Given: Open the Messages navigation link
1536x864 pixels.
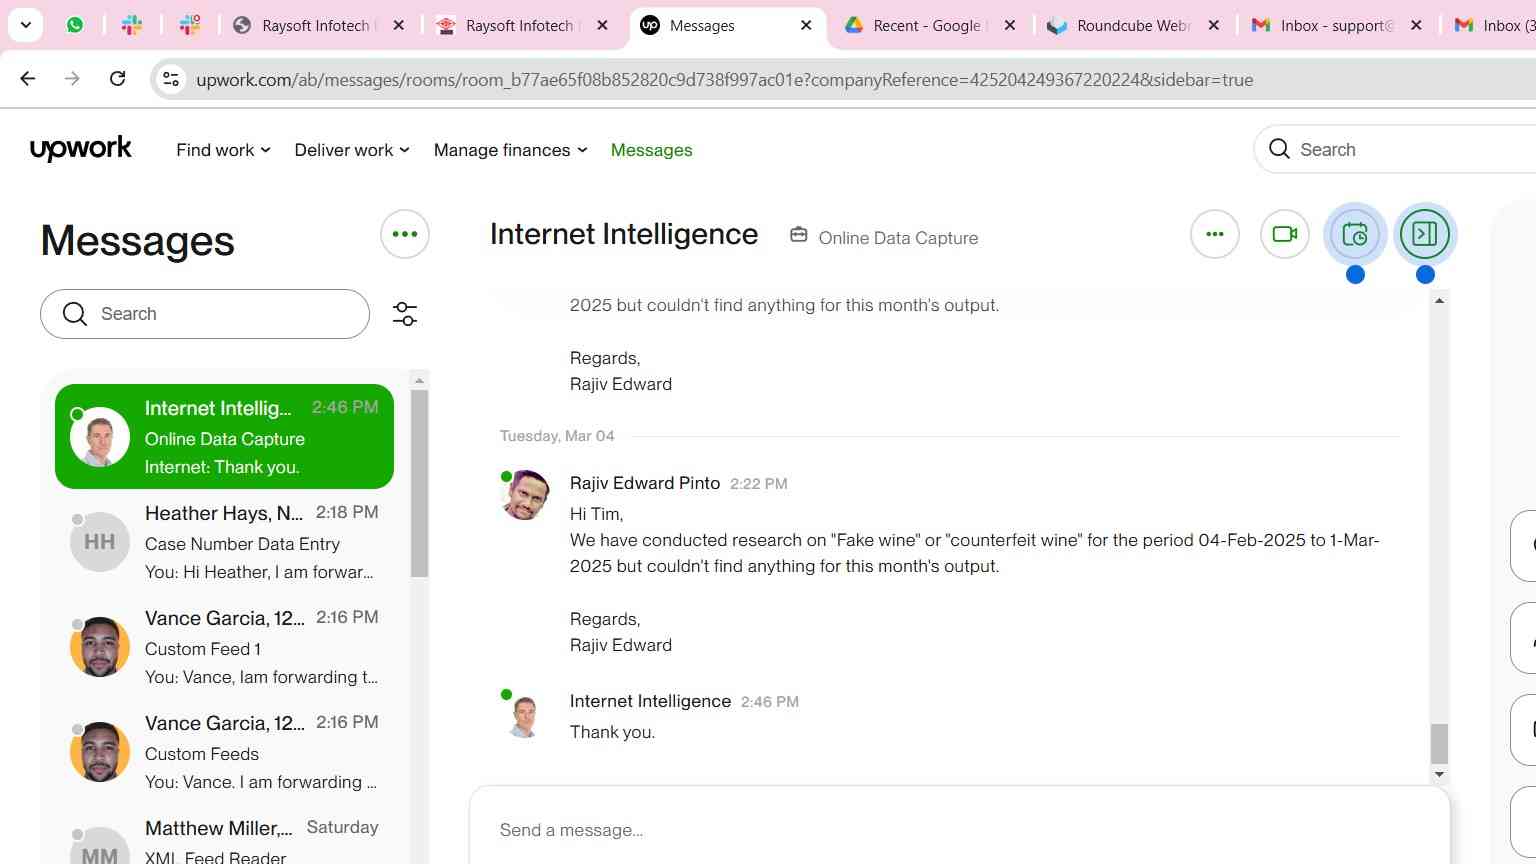Looking at the screenshot, I should [x=651, y=150].
